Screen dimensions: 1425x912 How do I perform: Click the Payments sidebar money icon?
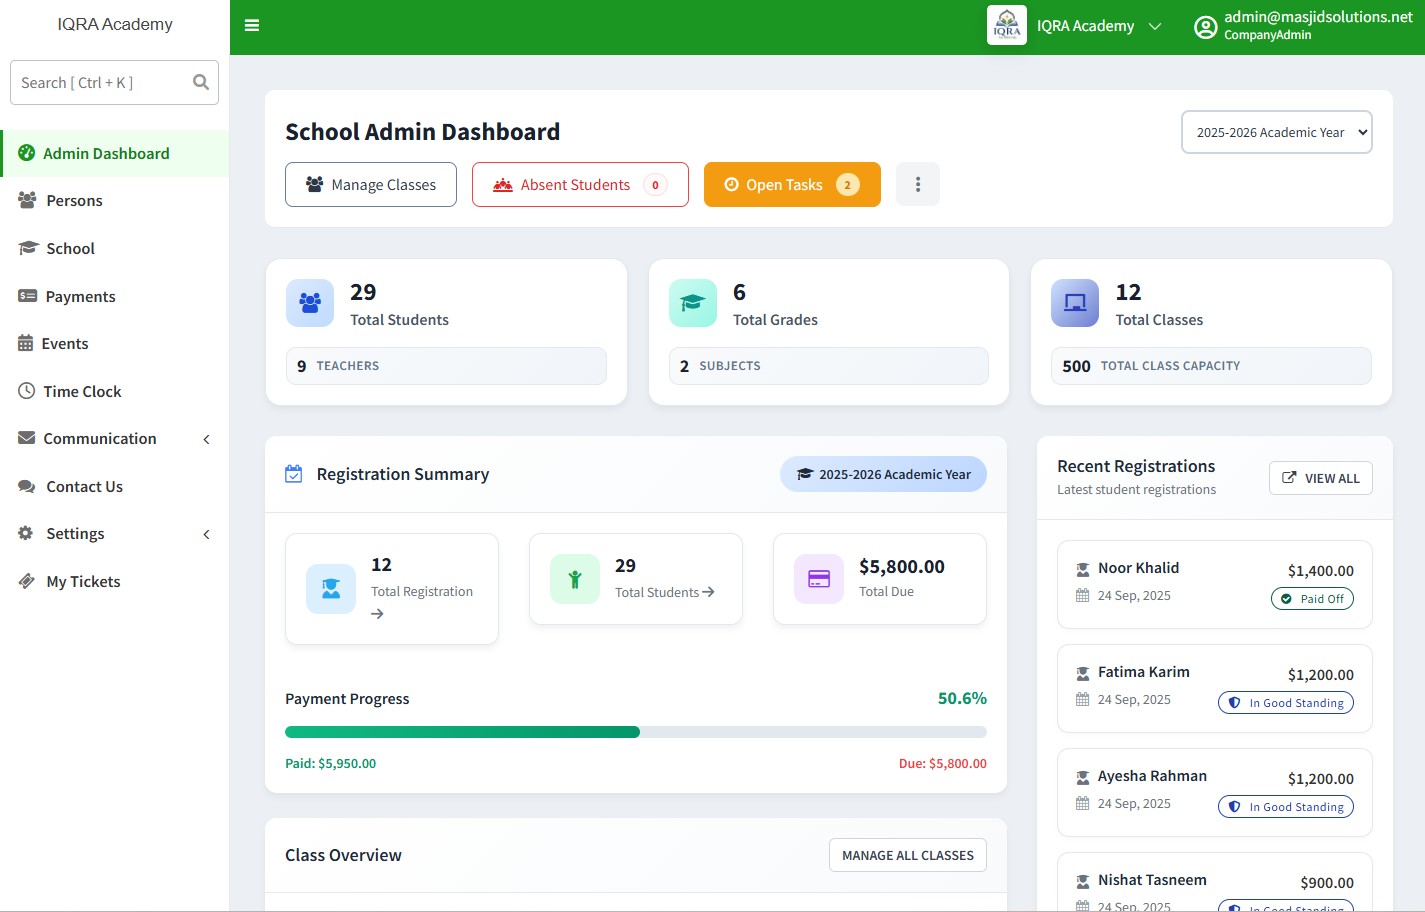pyautogui.click(x=28, y=296)
